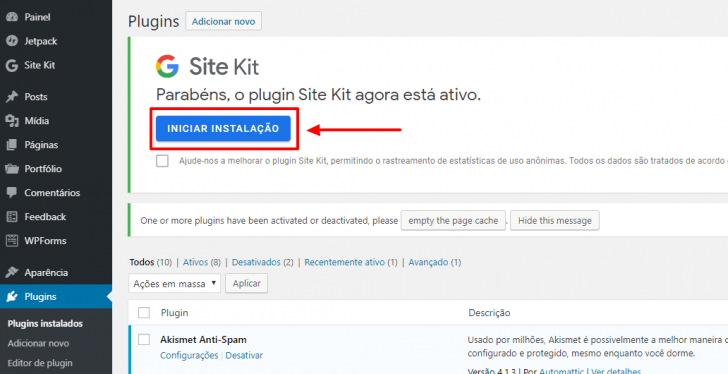Click Descrição column header

pos(489,313)
